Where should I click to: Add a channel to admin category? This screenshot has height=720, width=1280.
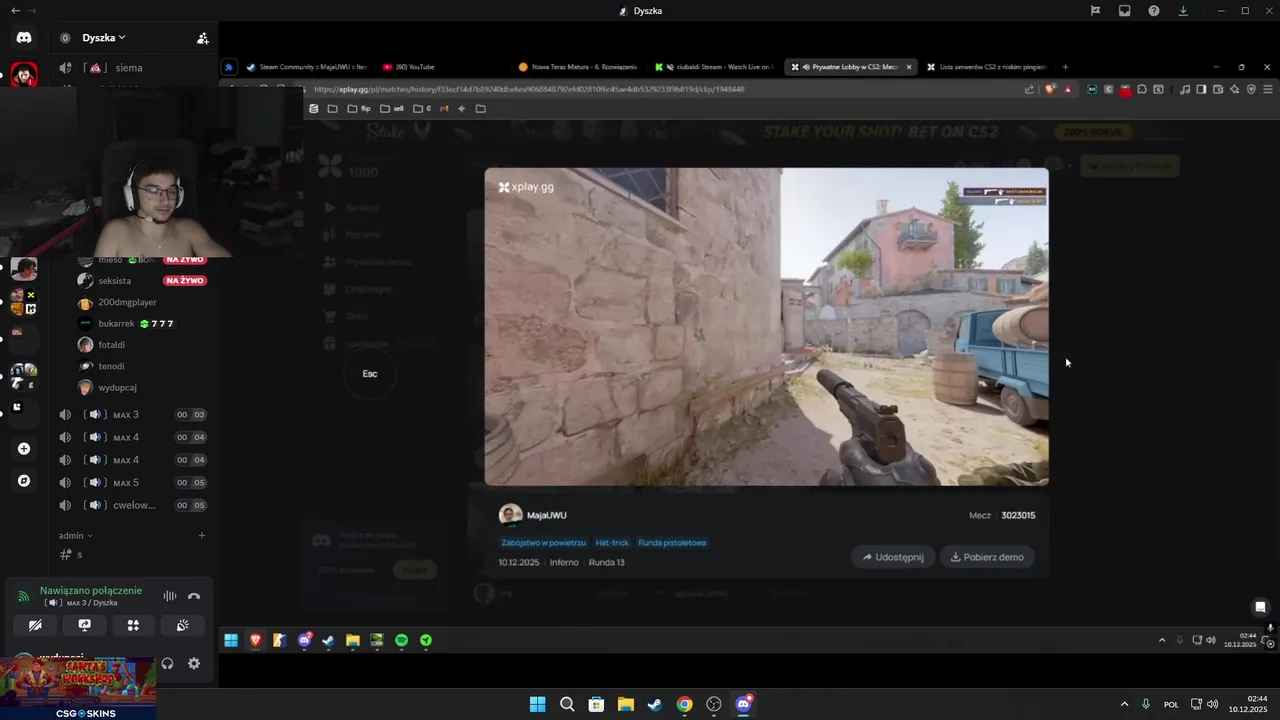202,536
